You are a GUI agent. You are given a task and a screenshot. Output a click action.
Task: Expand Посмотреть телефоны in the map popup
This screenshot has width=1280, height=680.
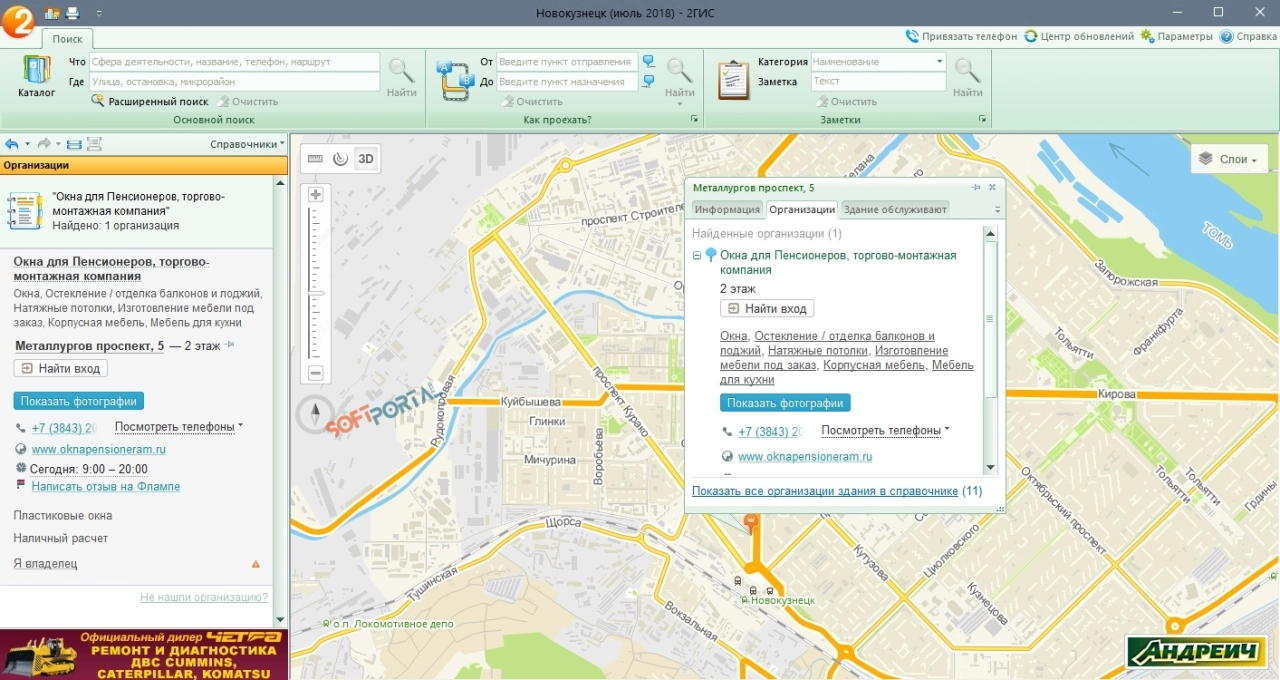[885, 431]
